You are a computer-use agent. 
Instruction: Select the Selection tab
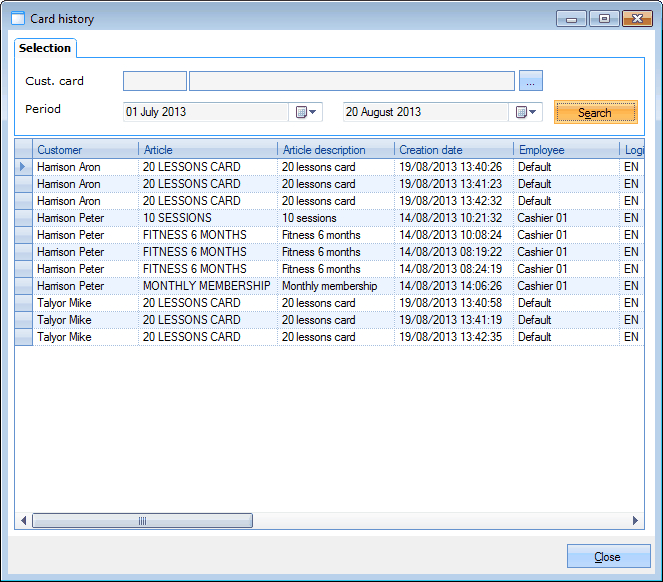click(45, 48)
